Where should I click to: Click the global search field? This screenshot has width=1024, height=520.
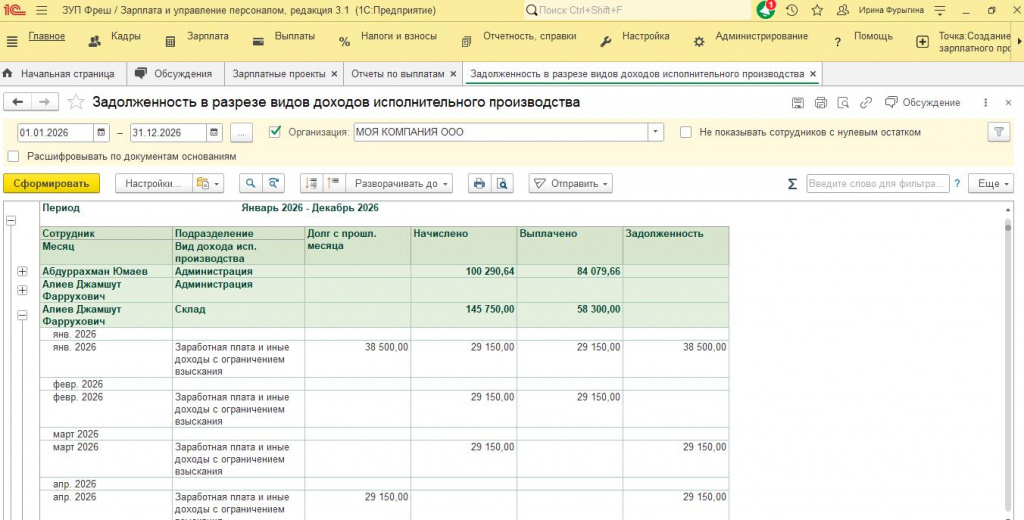tap(637, 10)
